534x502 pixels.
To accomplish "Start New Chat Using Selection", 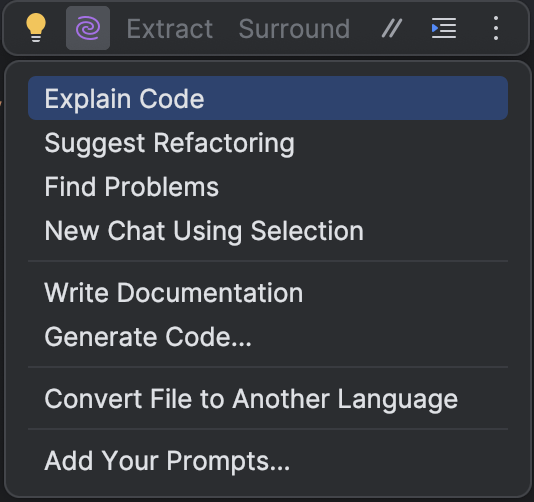I will [268, 231].
